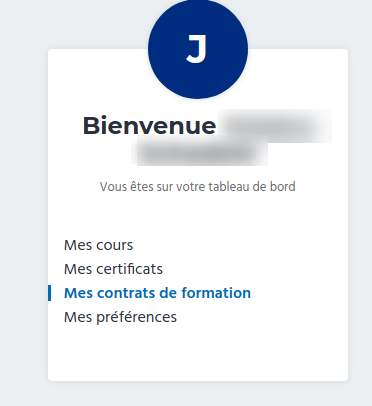Click the blurred second name line
372x406 pixels.
tap(200, 152)
